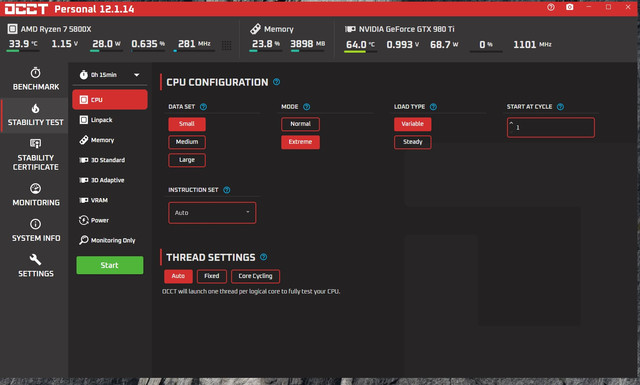Open the Instruction Set Auto dropdown
This screenshot has height=385, width=640.
point(212,213)
